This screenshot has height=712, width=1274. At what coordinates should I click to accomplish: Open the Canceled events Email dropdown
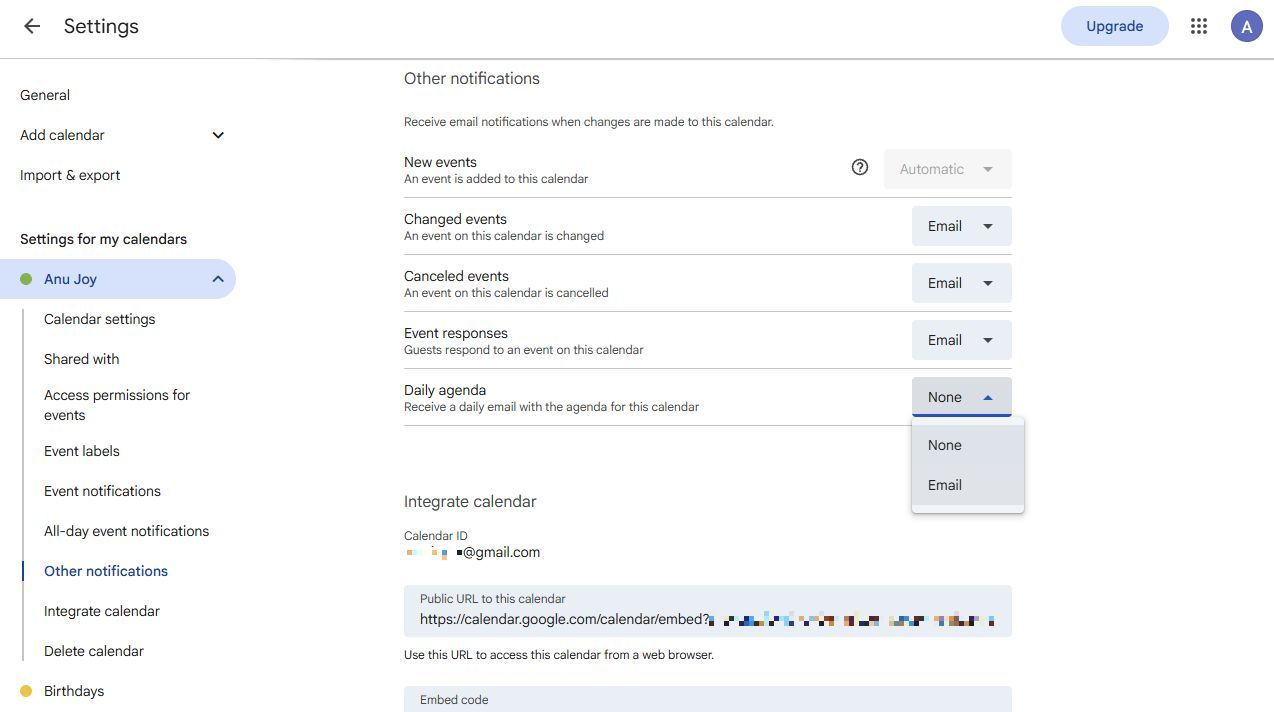[x=961, y=283]
